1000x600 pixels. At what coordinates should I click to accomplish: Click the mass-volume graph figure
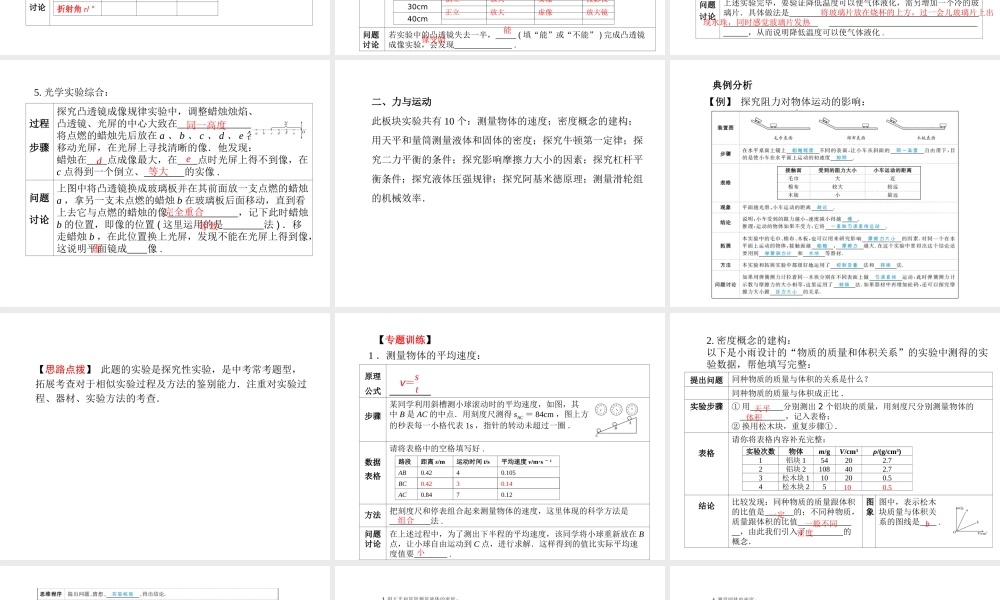(969, 520)
